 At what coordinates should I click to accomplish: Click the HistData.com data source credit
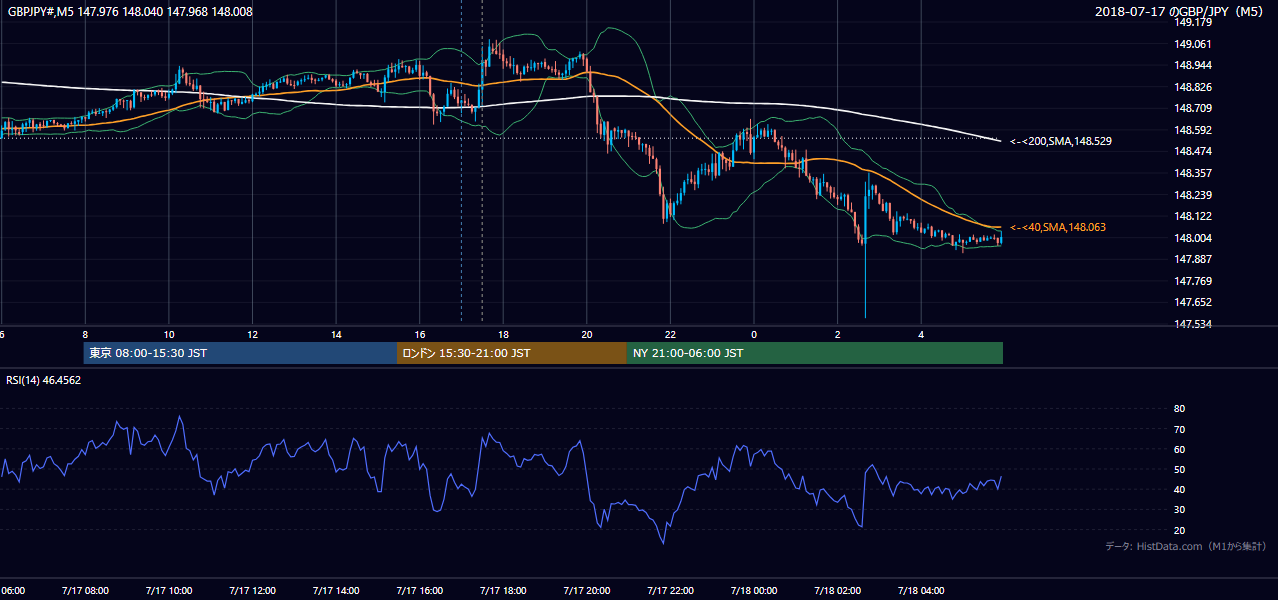tap(1186, 546)
